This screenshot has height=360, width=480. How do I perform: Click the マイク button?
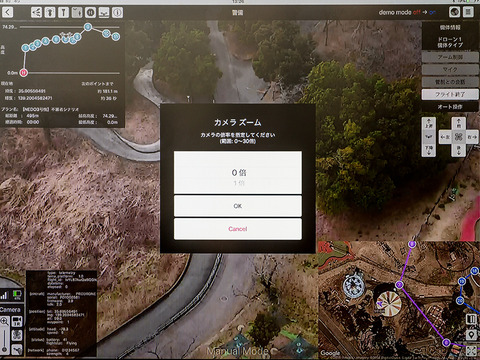(450, 69)
